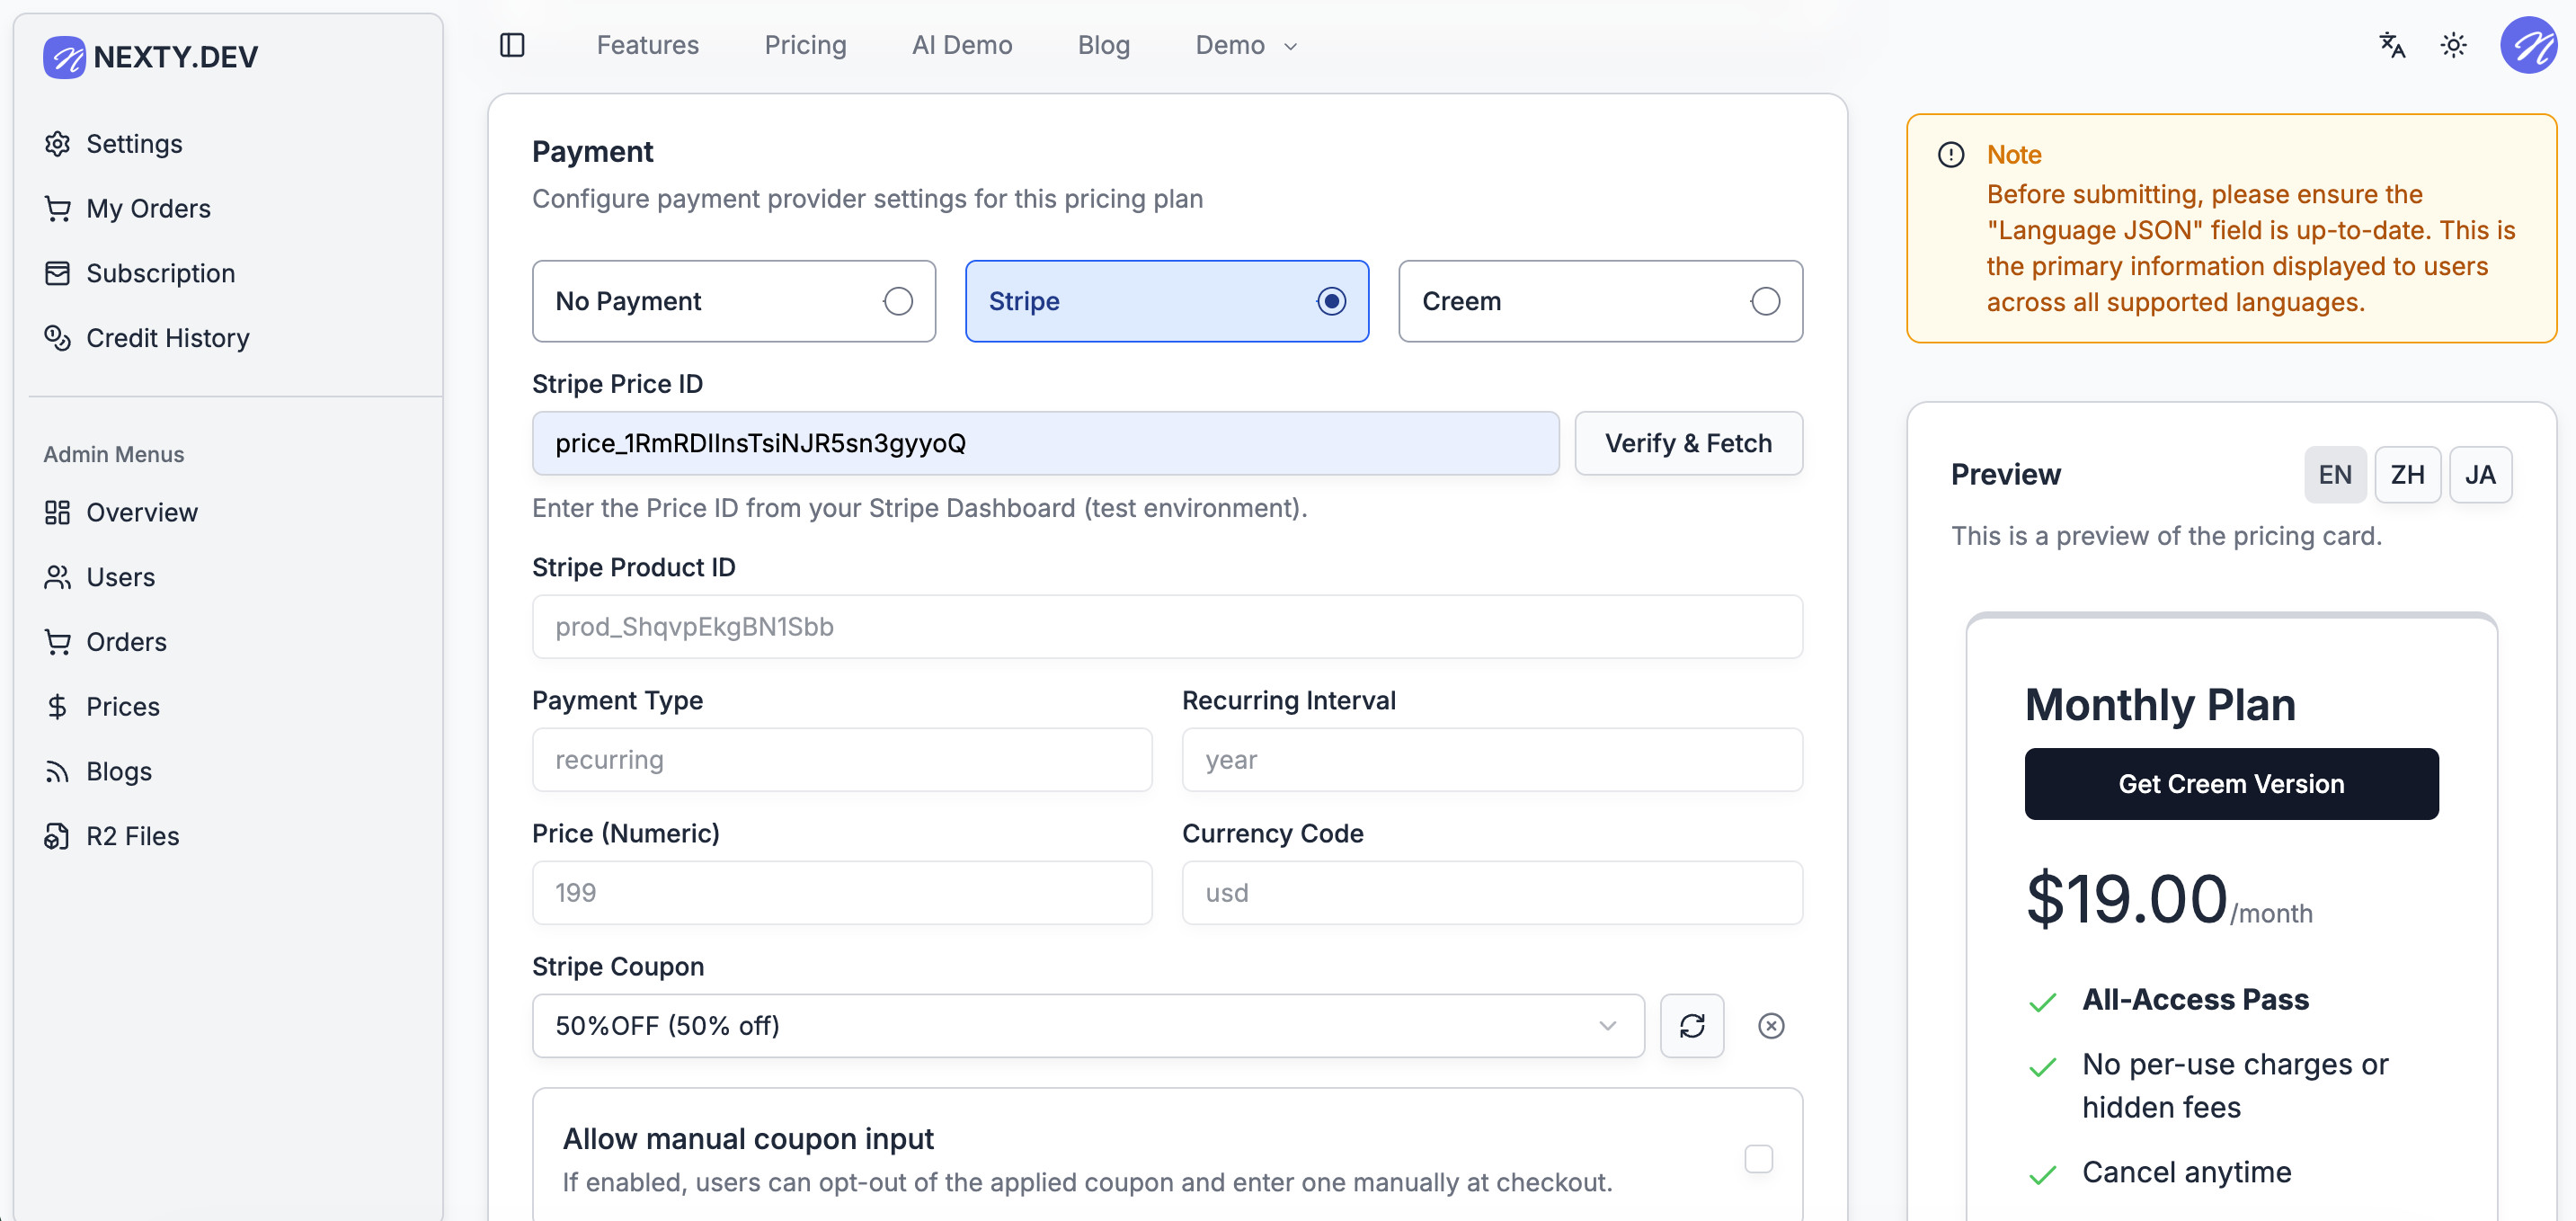Switch preview language to JA
2576x1221 pixels.
pos(2479,474)
